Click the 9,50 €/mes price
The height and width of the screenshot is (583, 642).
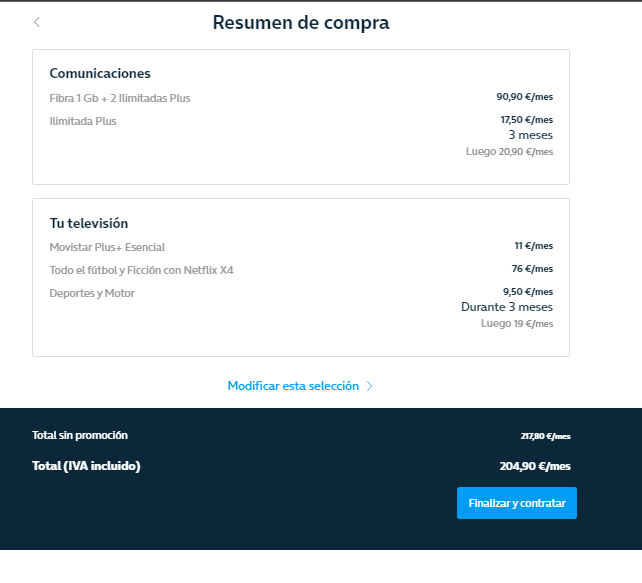coord(528,292)
